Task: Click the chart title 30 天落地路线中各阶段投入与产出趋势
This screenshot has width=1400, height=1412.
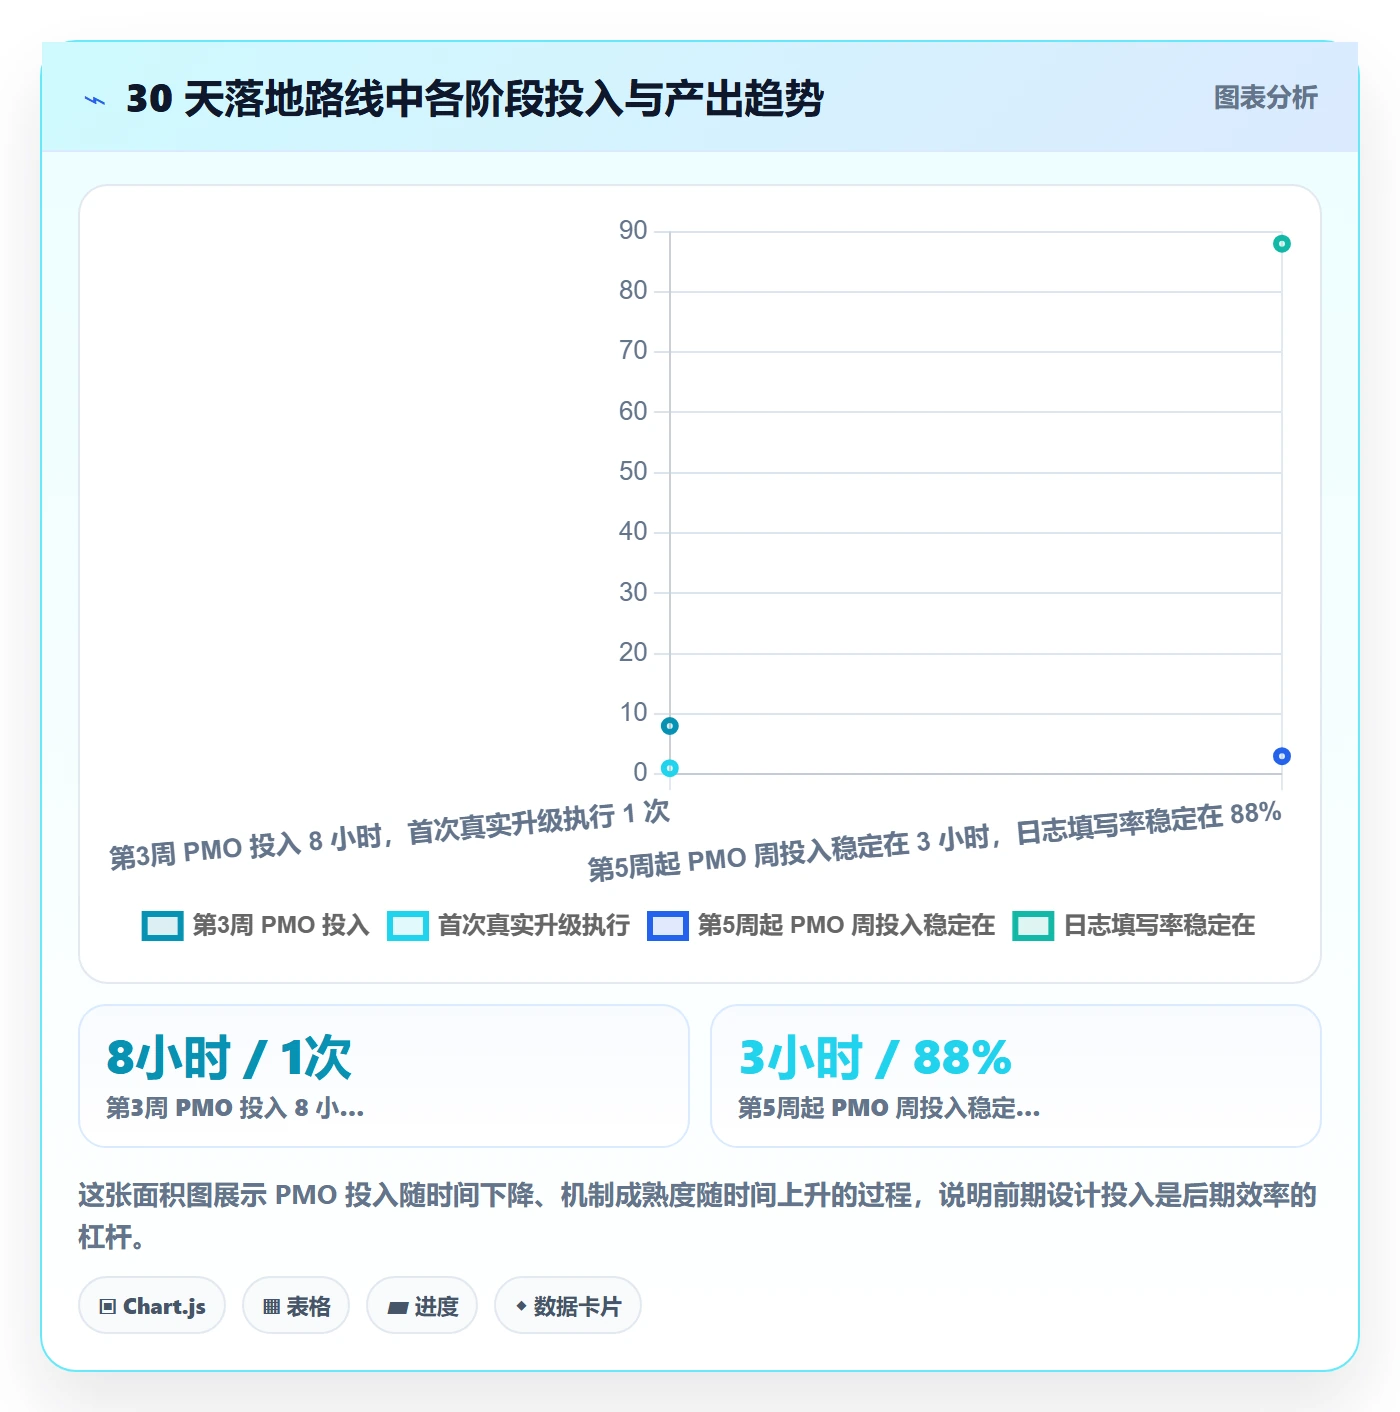Action: [475, 99]
